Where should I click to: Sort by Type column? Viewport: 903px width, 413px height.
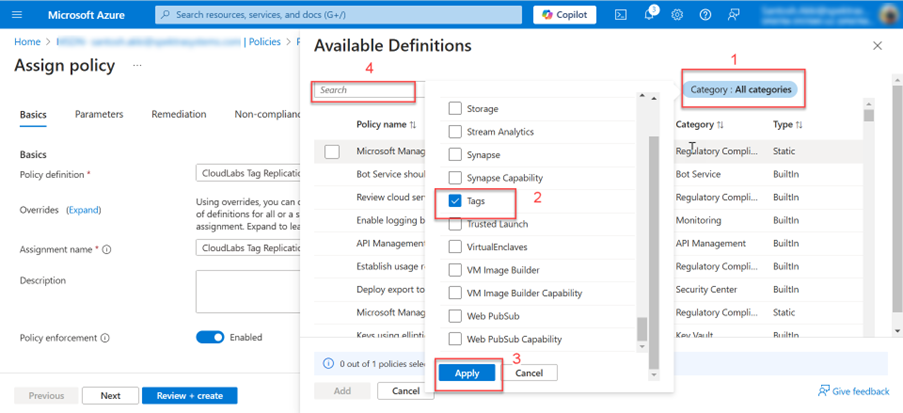point(787,124)
